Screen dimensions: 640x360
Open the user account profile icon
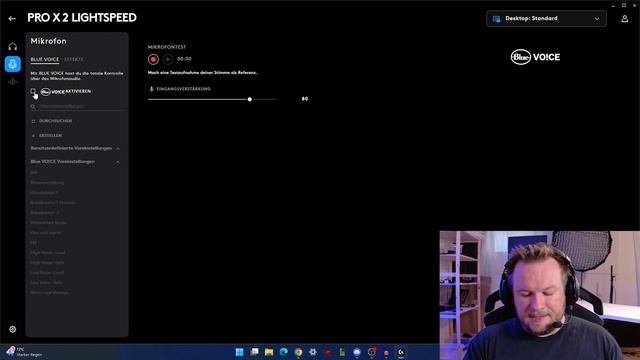[x=624, y=19]
